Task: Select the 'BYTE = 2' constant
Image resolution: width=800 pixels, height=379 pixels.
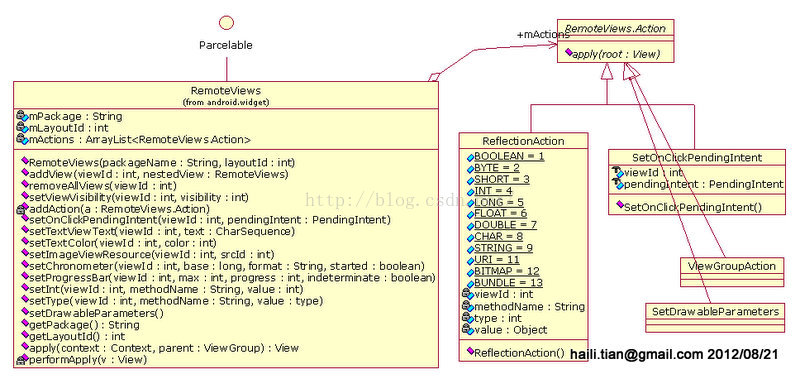Action: (x=497, y=168)
